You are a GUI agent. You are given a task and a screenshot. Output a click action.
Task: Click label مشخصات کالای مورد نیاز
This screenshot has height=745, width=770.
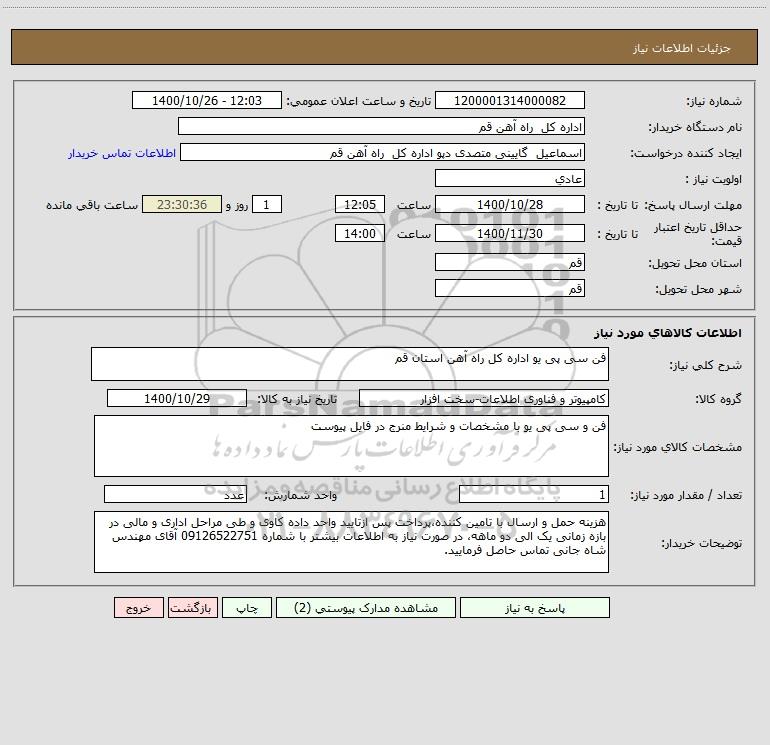(x=678, y=447)
